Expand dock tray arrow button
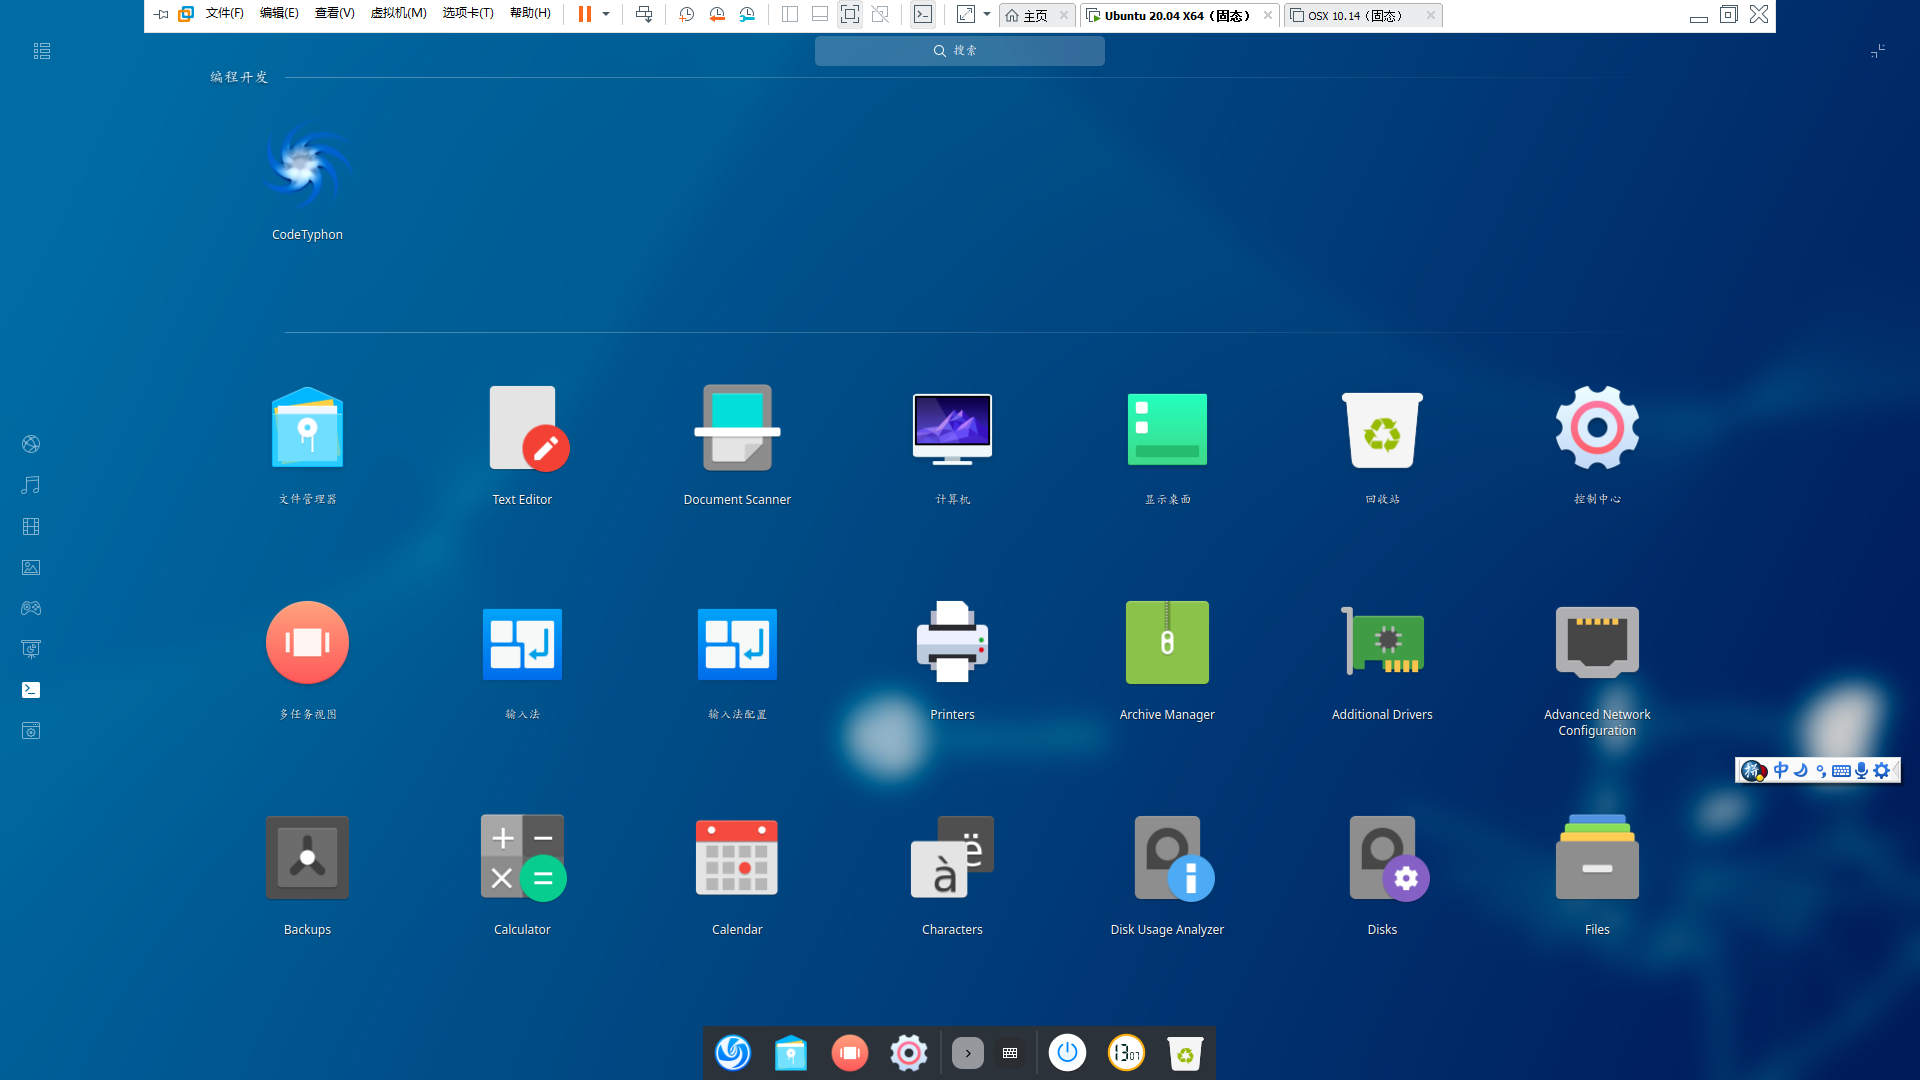 point(967,1053)
